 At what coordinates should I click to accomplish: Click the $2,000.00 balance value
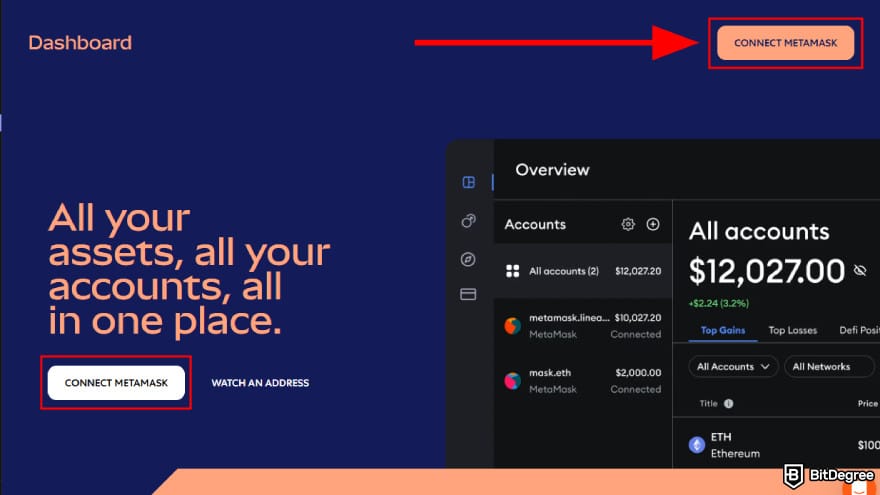(638, 373)
